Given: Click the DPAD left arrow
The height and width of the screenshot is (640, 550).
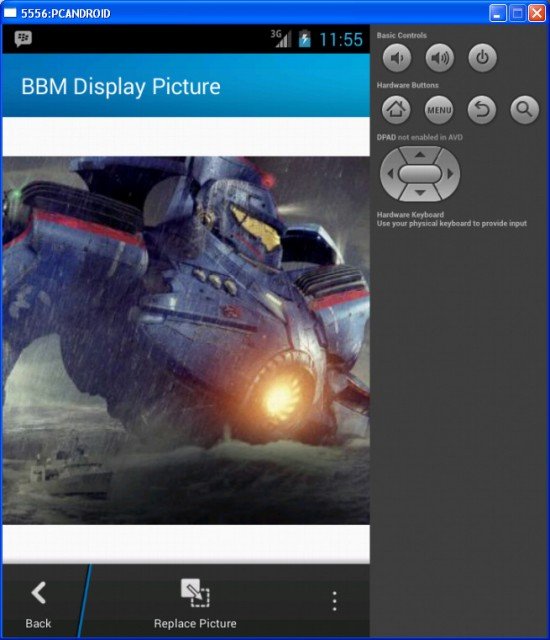Looking at the screenshot, I should pyautogui.click(x=390, y=174).
